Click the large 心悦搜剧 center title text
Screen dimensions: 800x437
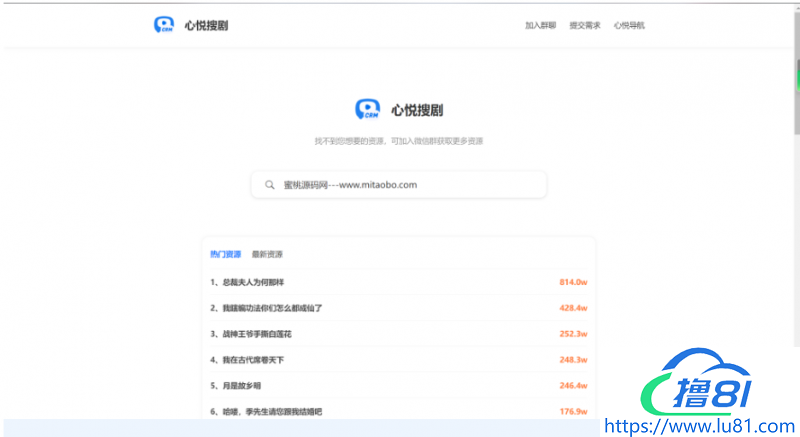(417, 110)
